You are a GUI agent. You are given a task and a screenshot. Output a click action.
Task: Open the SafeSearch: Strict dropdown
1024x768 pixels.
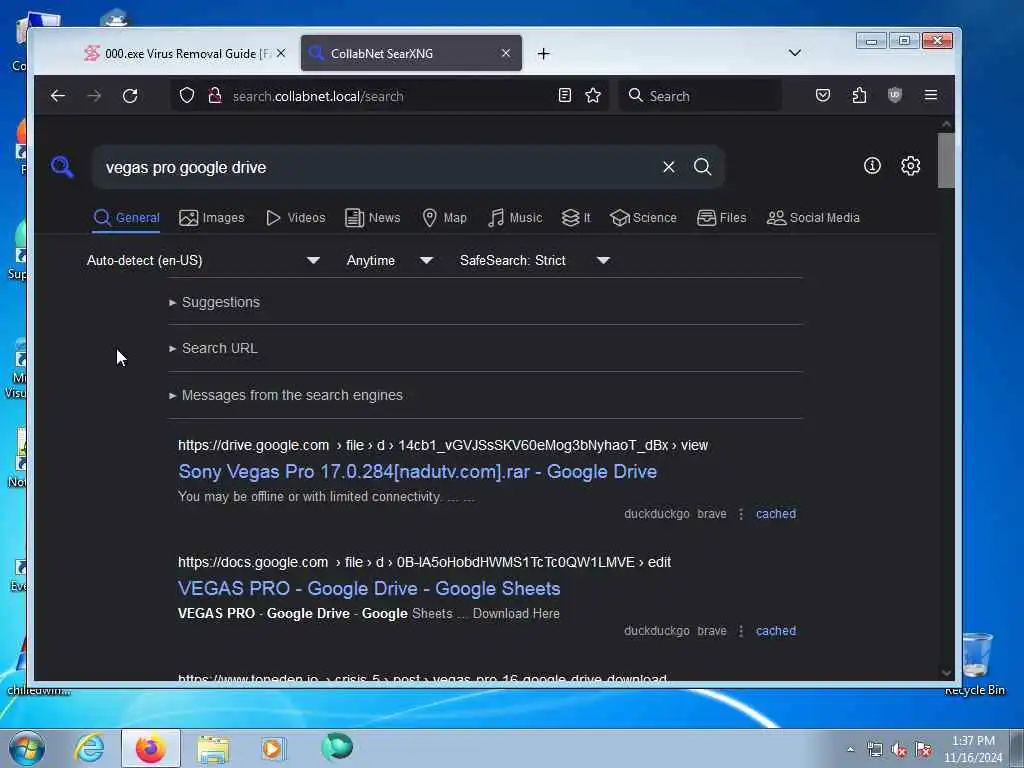pyautogui.click(x=535, y=260)
